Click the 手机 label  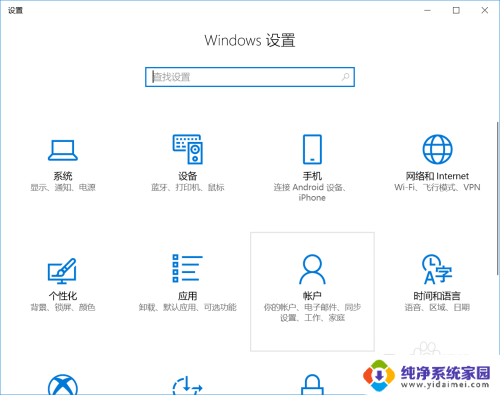pyautogui.click(x=312, y=176)
